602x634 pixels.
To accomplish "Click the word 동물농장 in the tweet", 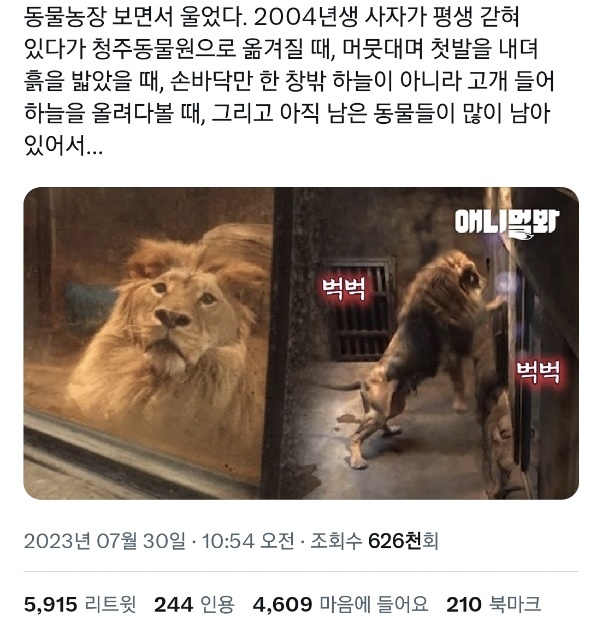I will click(65, 18).
